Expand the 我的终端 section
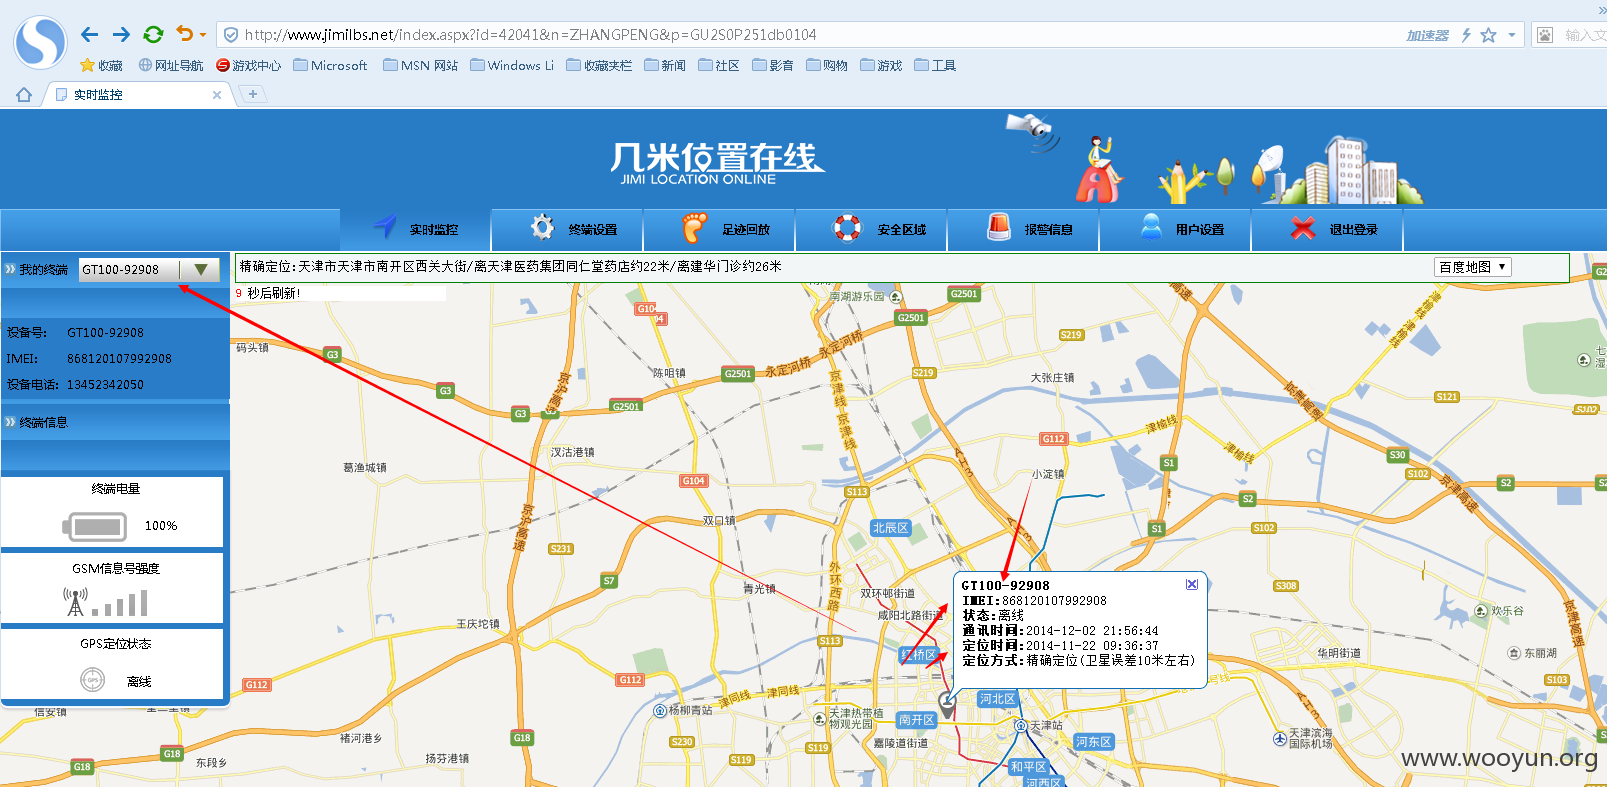Viewport: 1607px width, 787px height. (x=36, y=270)
